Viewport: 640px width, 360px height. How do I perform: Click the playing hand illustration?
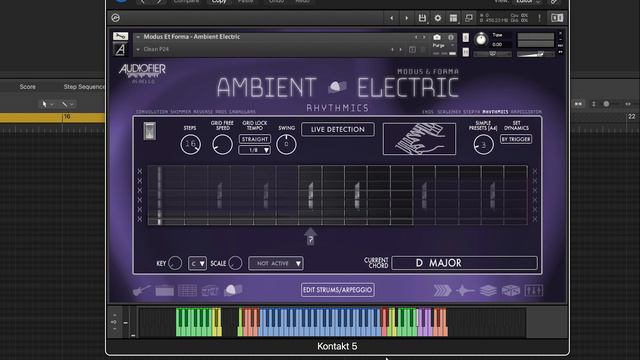(x=419, y=139)
